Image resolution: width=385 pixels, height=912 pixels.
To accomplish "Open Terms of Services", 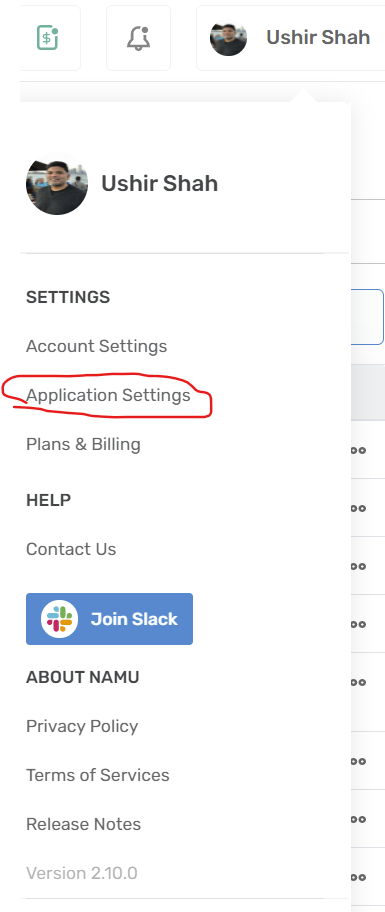I will point(98,775).
